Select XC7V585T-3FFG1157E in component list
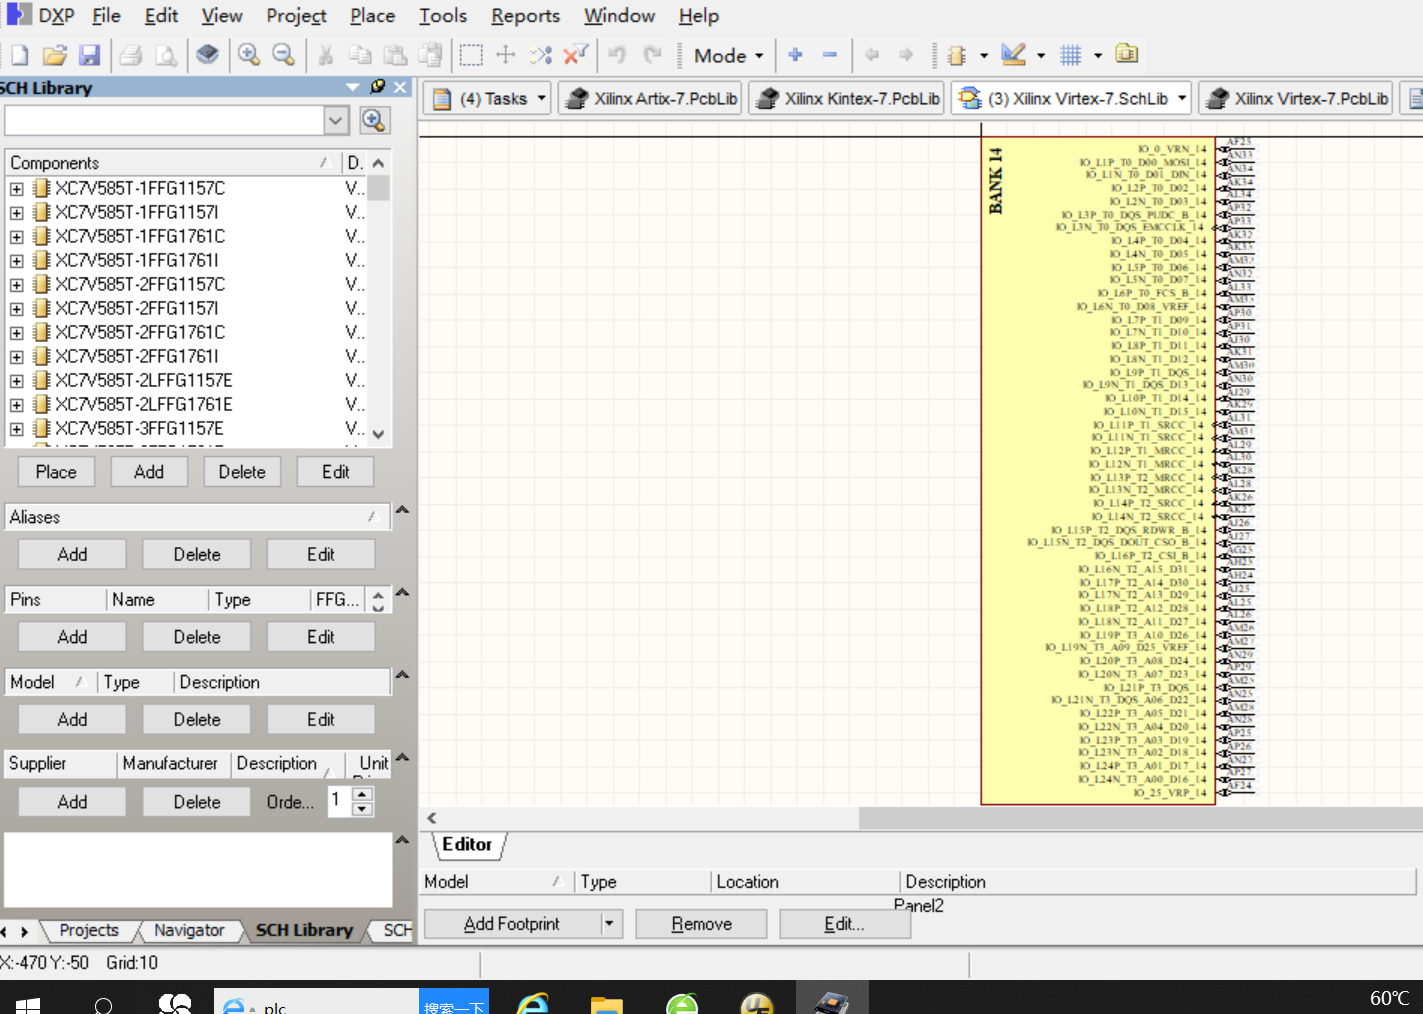This screenshot has width=1423, height=1014. pos(139,428)
